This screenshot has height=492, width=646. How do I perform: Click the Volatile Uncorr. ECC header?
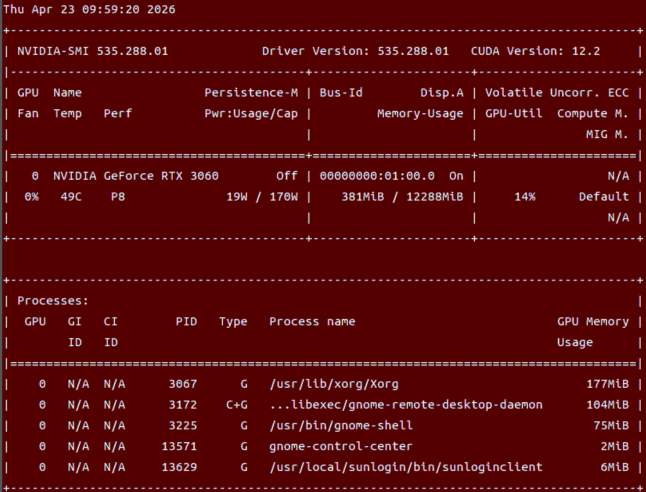coord(557,93)
